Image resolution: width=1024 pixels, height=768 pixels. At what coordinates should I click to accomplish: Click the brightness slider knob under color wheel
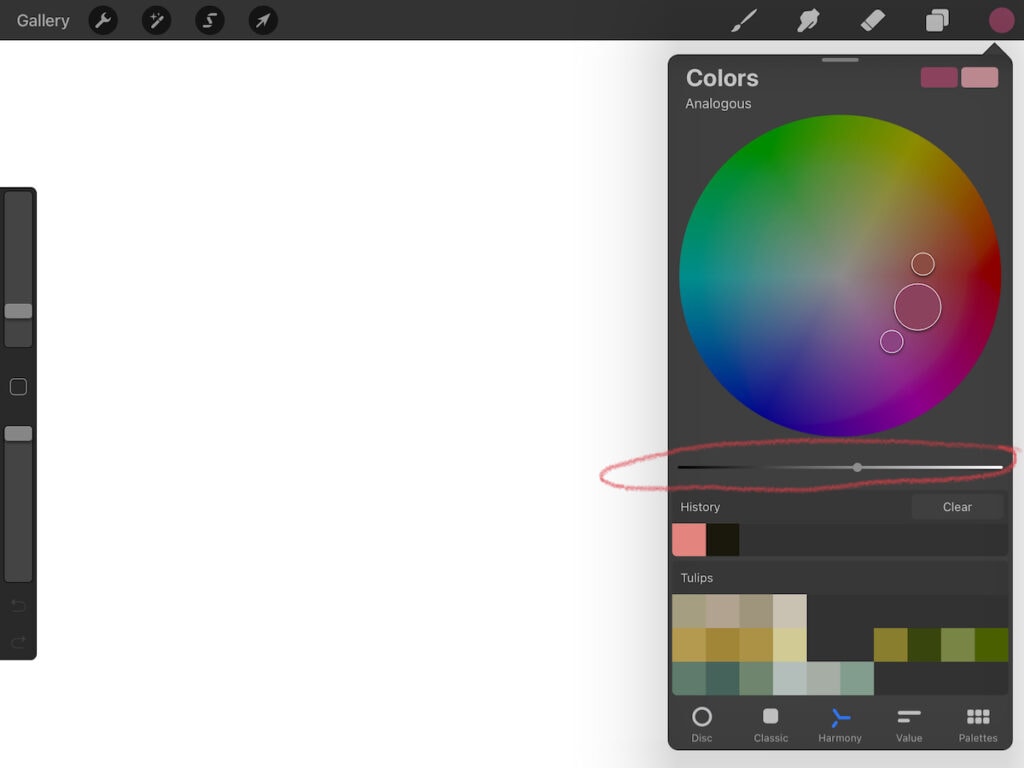857,467
